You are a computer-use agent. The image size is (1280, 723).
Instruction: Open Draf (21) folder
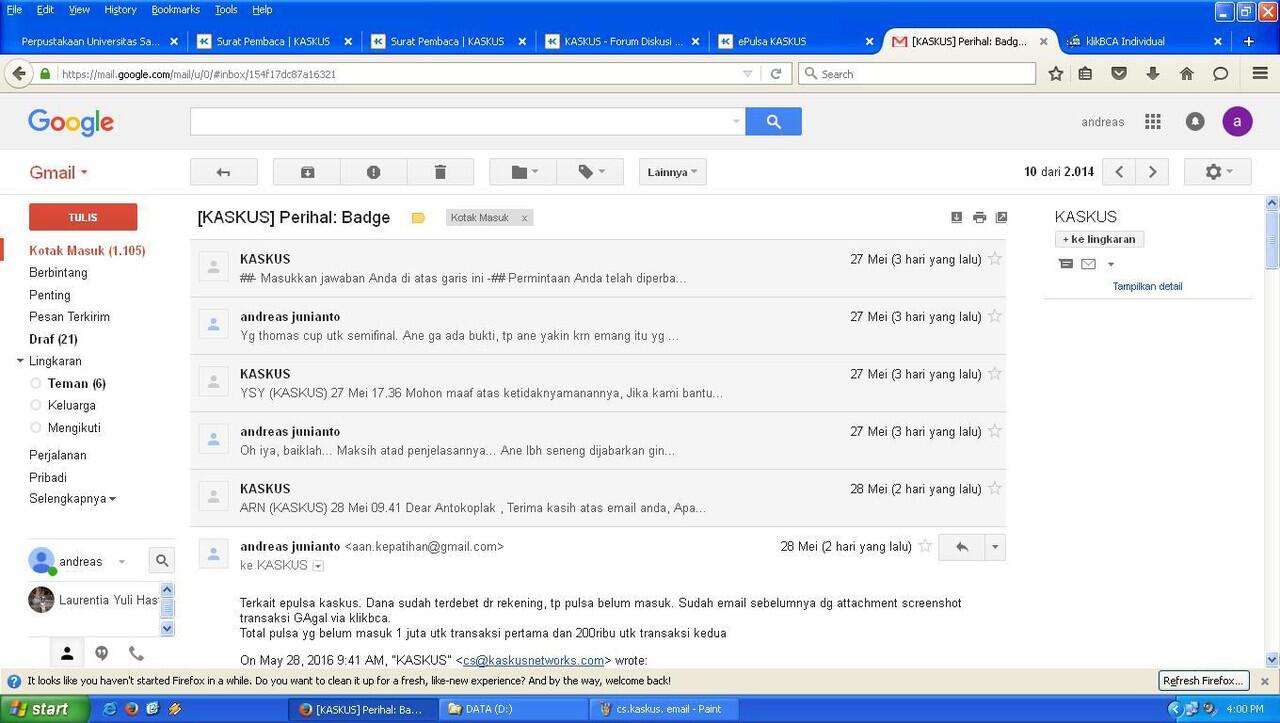[53, 339]
